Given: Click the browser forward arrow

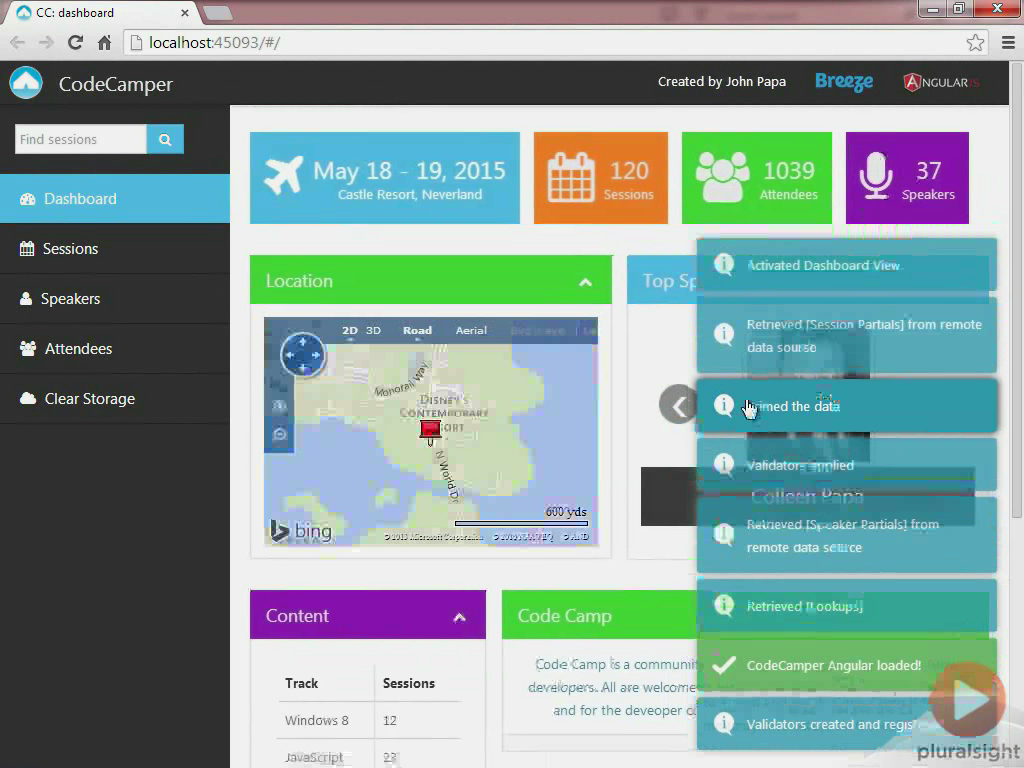Looking at the screenshot, I should (46, 42).
